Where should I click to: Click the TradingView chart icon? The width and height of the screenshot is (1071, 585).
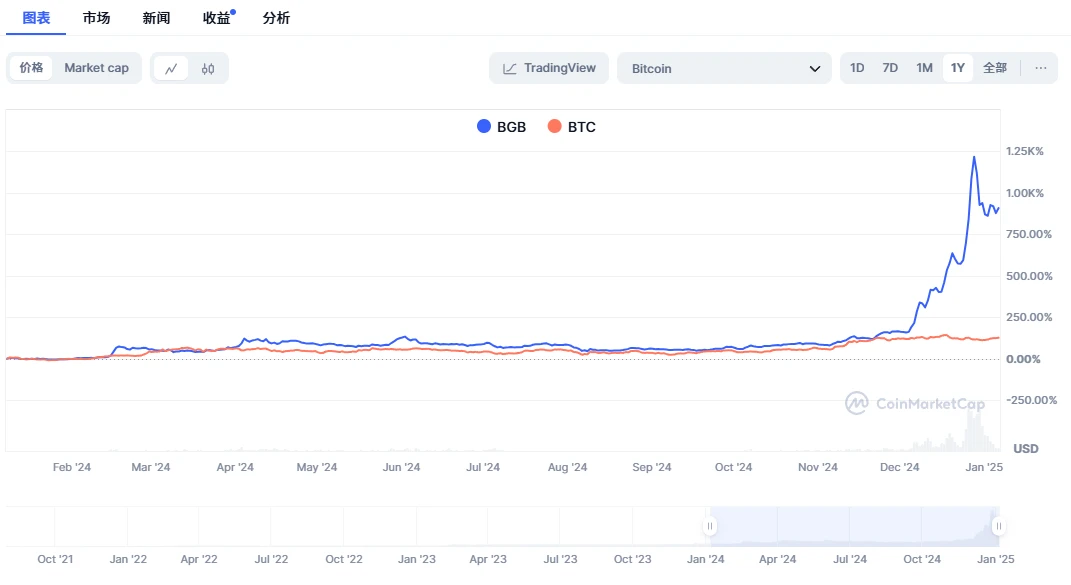click(510, 68)
